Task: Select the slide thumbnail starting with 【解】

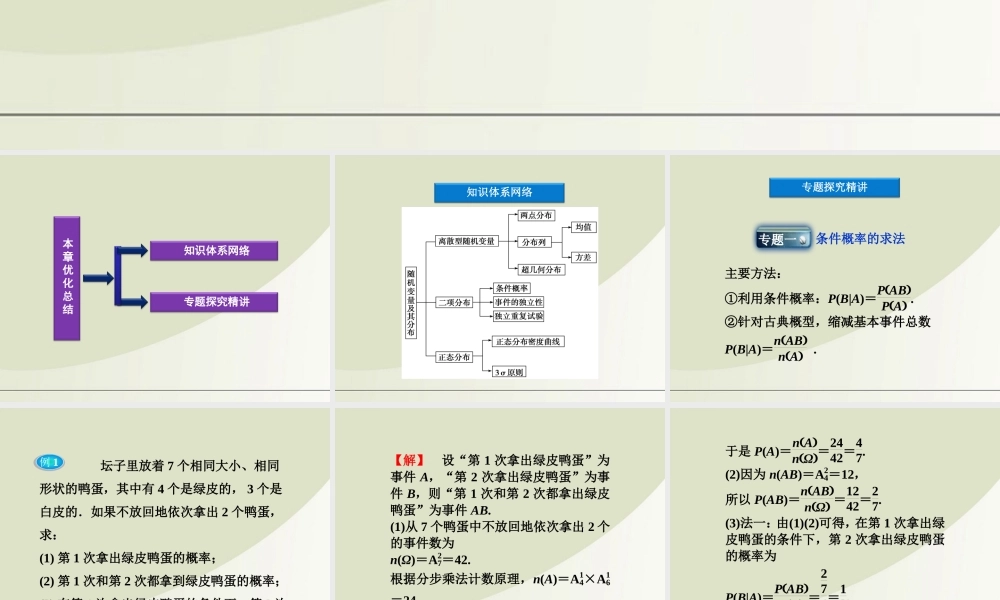Action: (x=499, y=504)
